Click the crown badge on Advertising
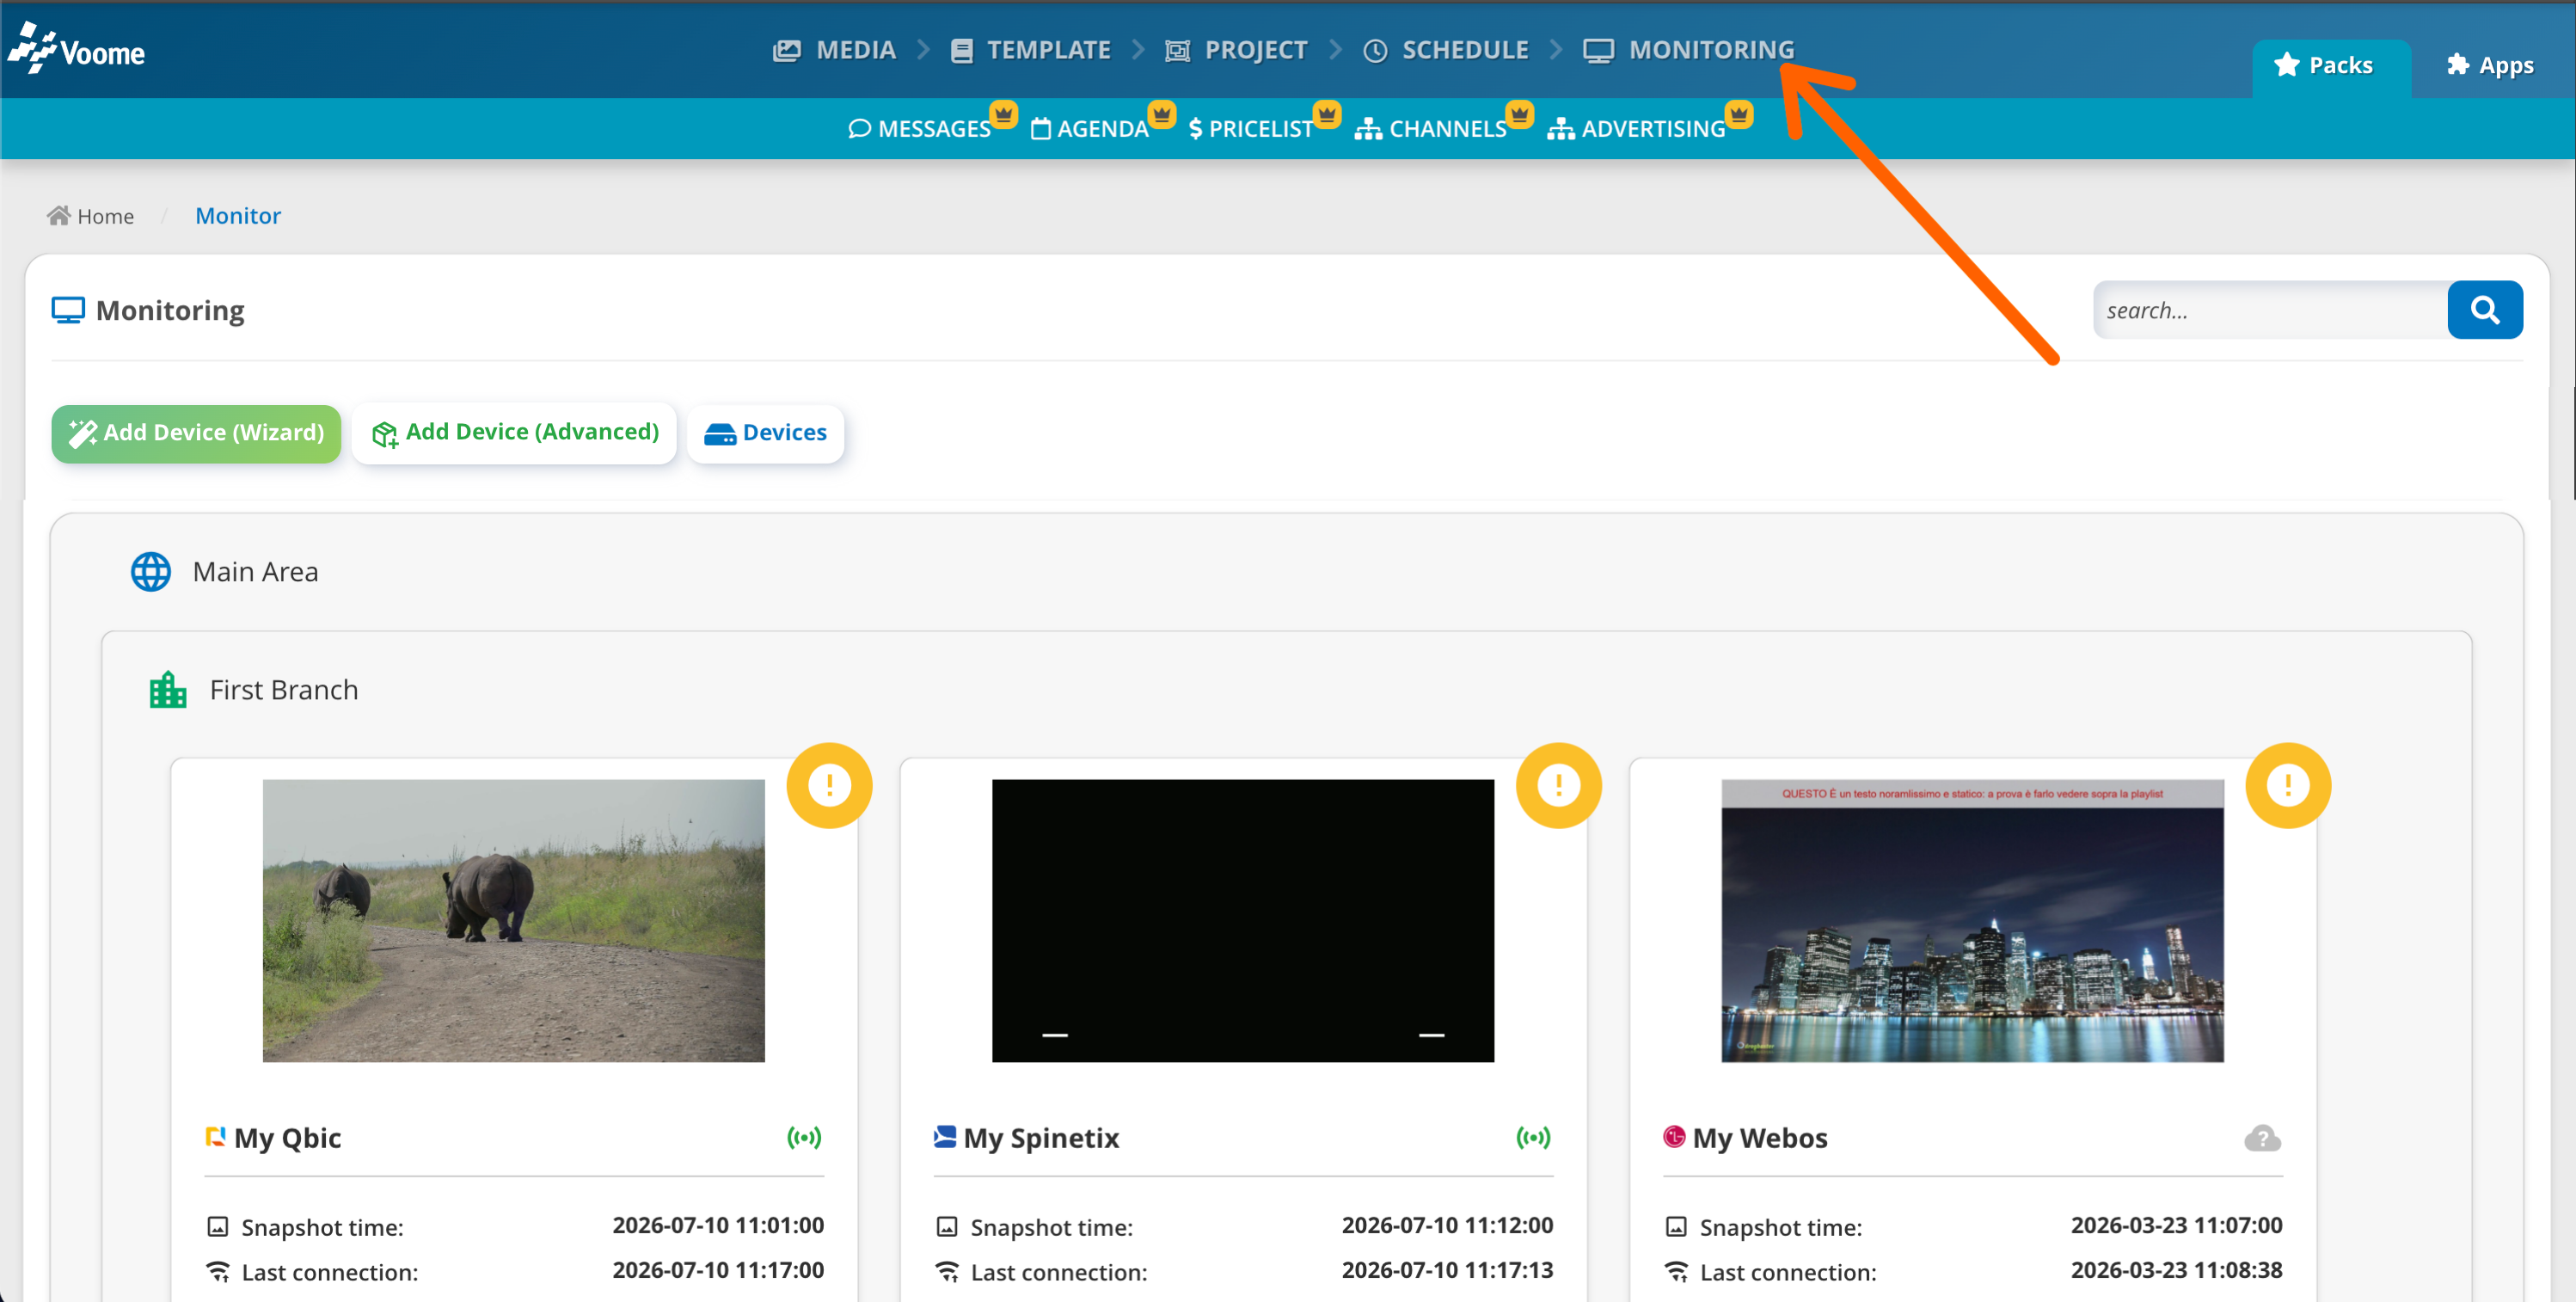Image resolution: width=2576 pixels, height=1302 pixels. [1738, 114]
